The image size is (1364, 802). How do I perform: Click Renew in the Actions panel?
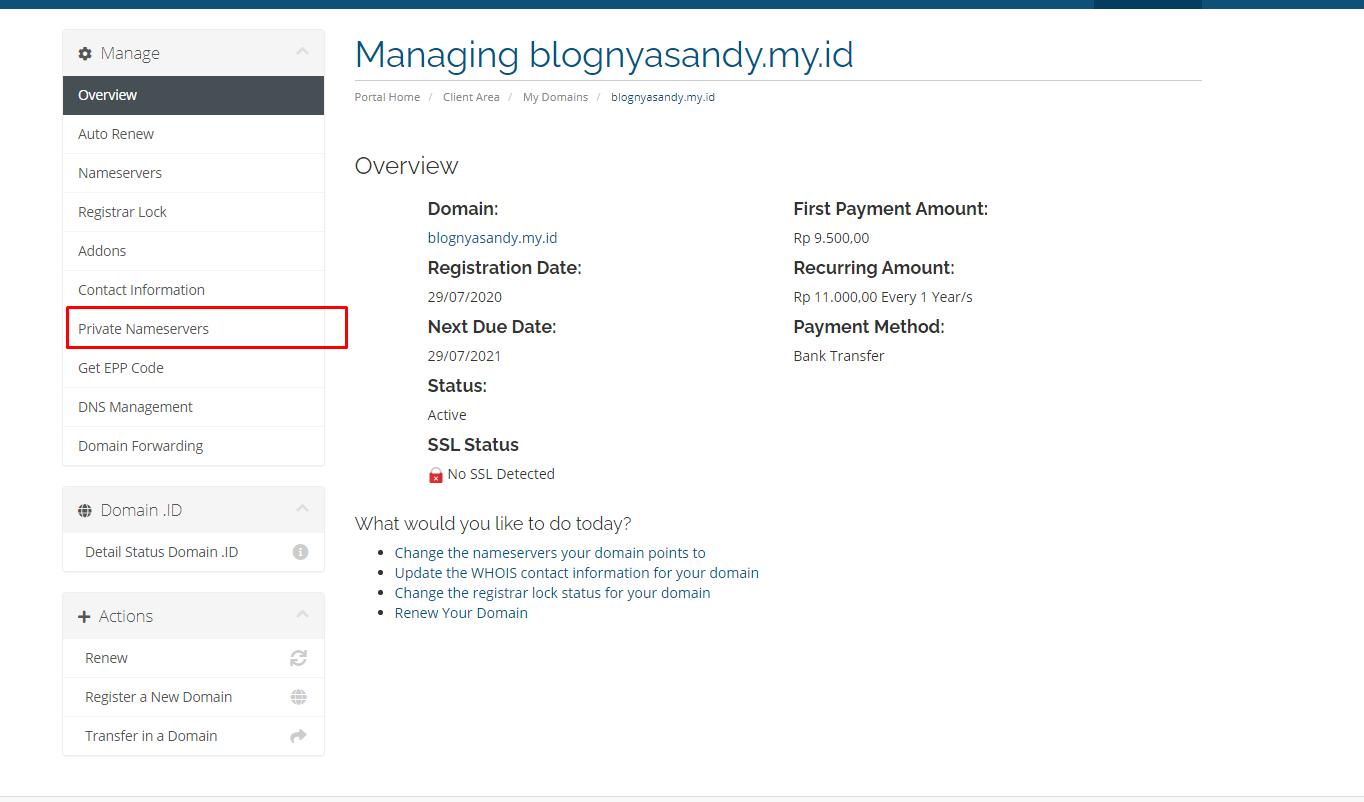pyautogui.click(x=193, y=658)
